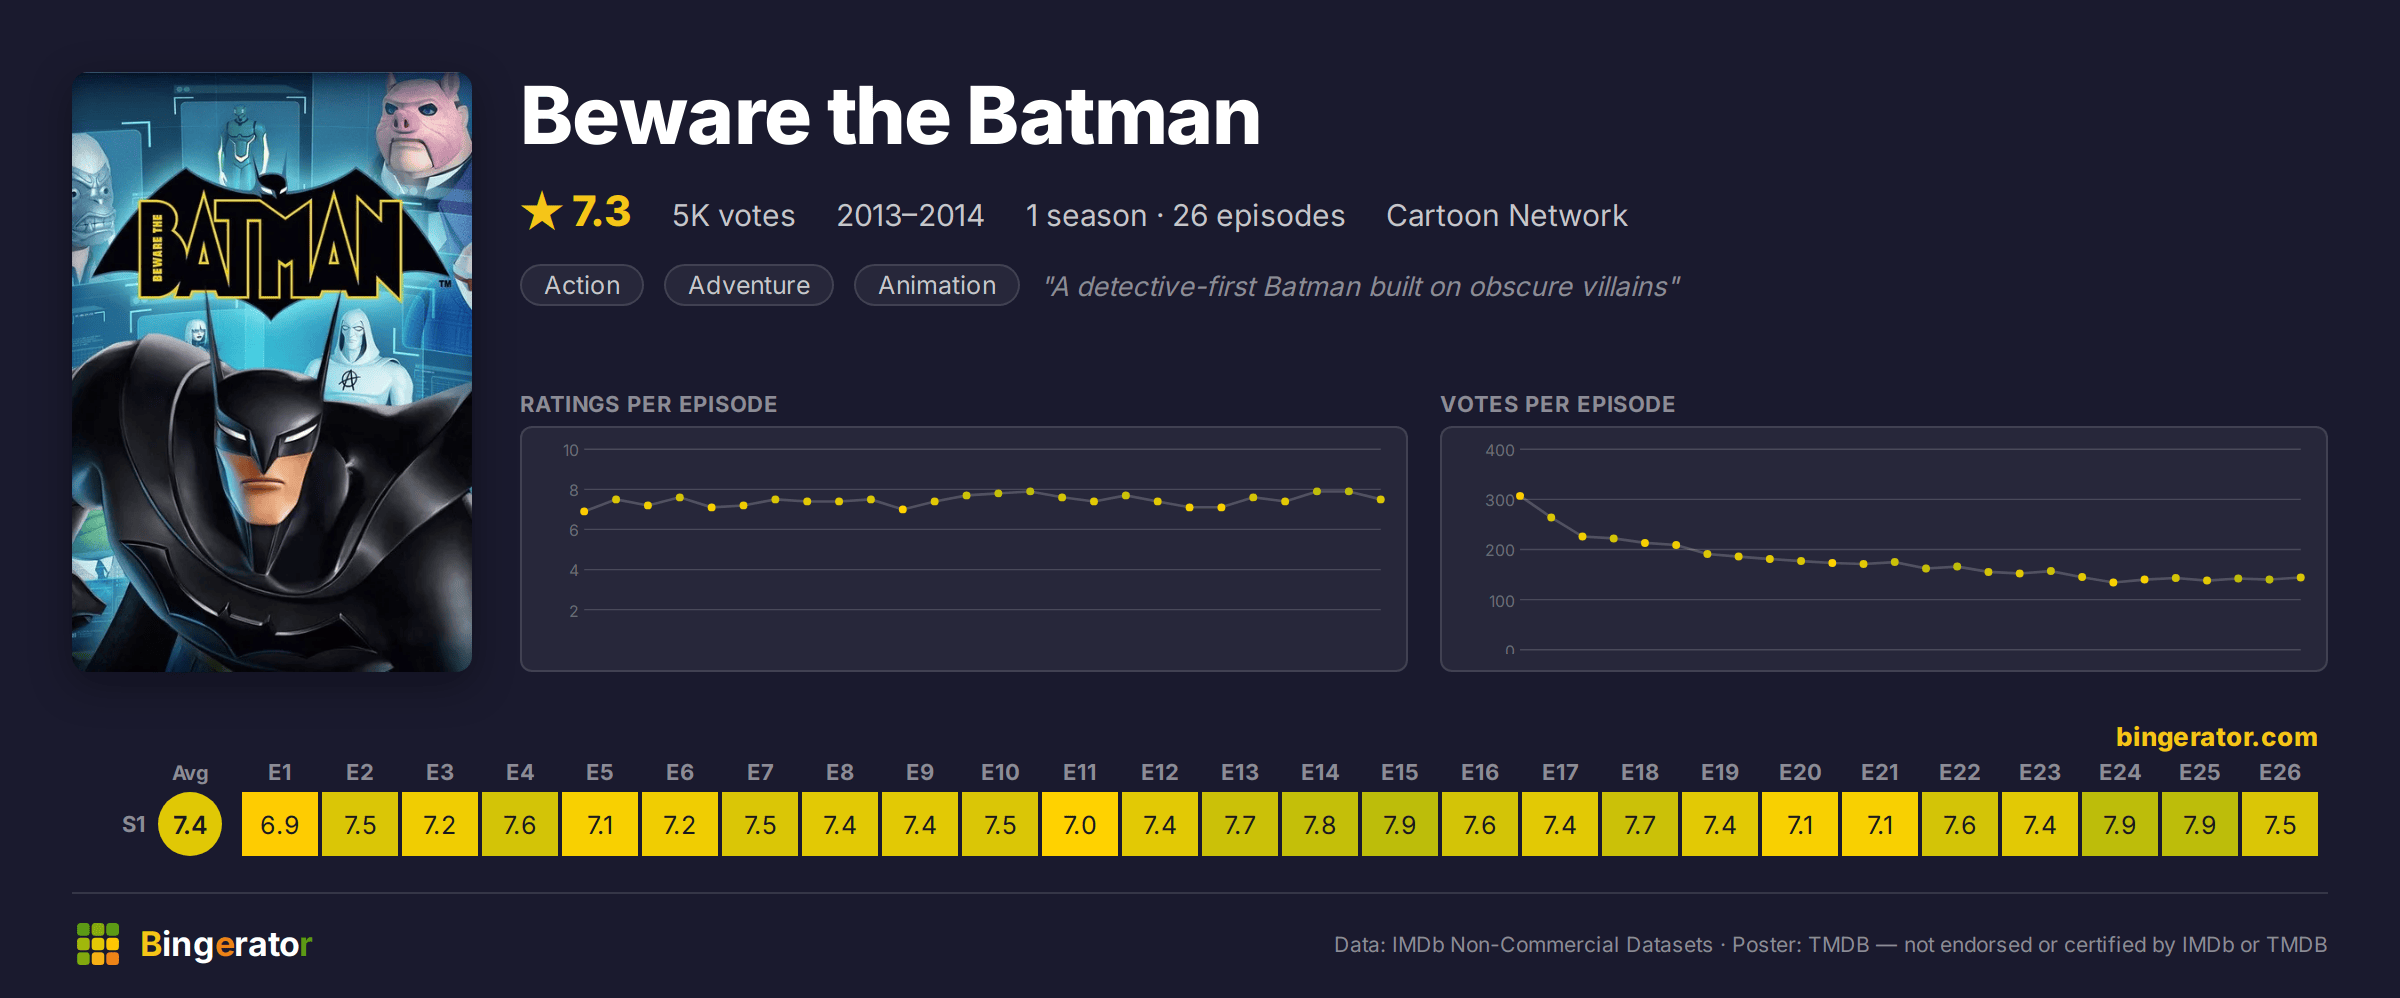The width and height of the screenshot is (2400, 998).
Task: Open the Beware the Batman poster
Action: tap(272, 372)
